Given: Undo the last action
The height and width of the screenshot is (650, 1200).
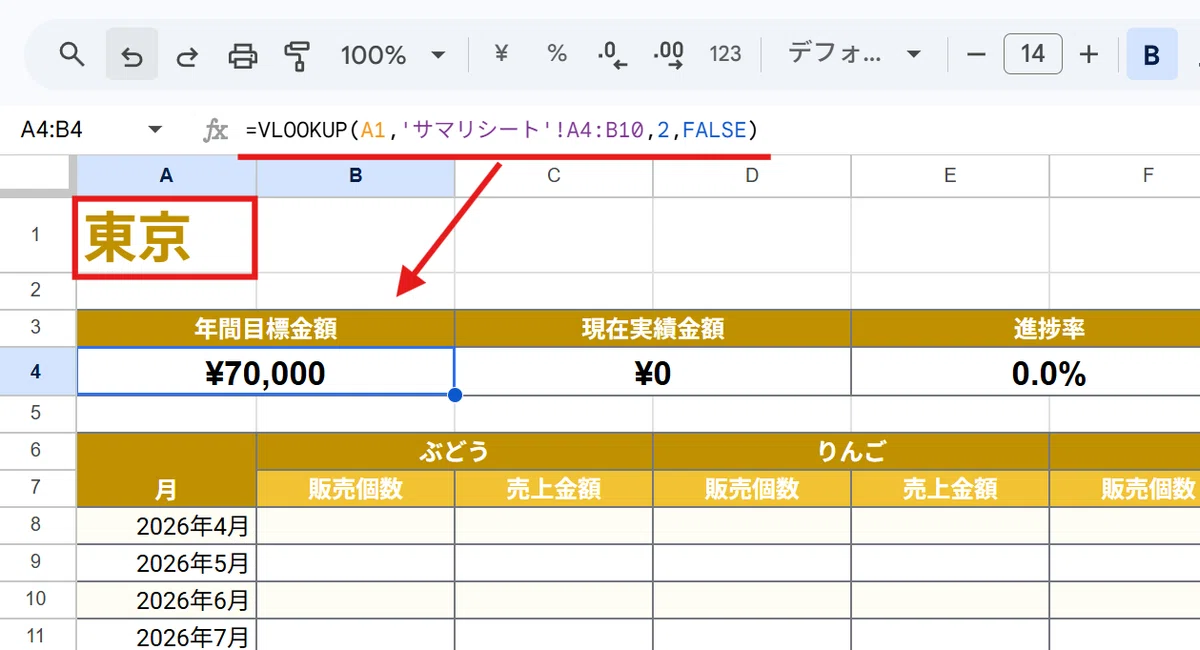Looking at the screenshot, I should pyautogui.click(x=131, y=54).
